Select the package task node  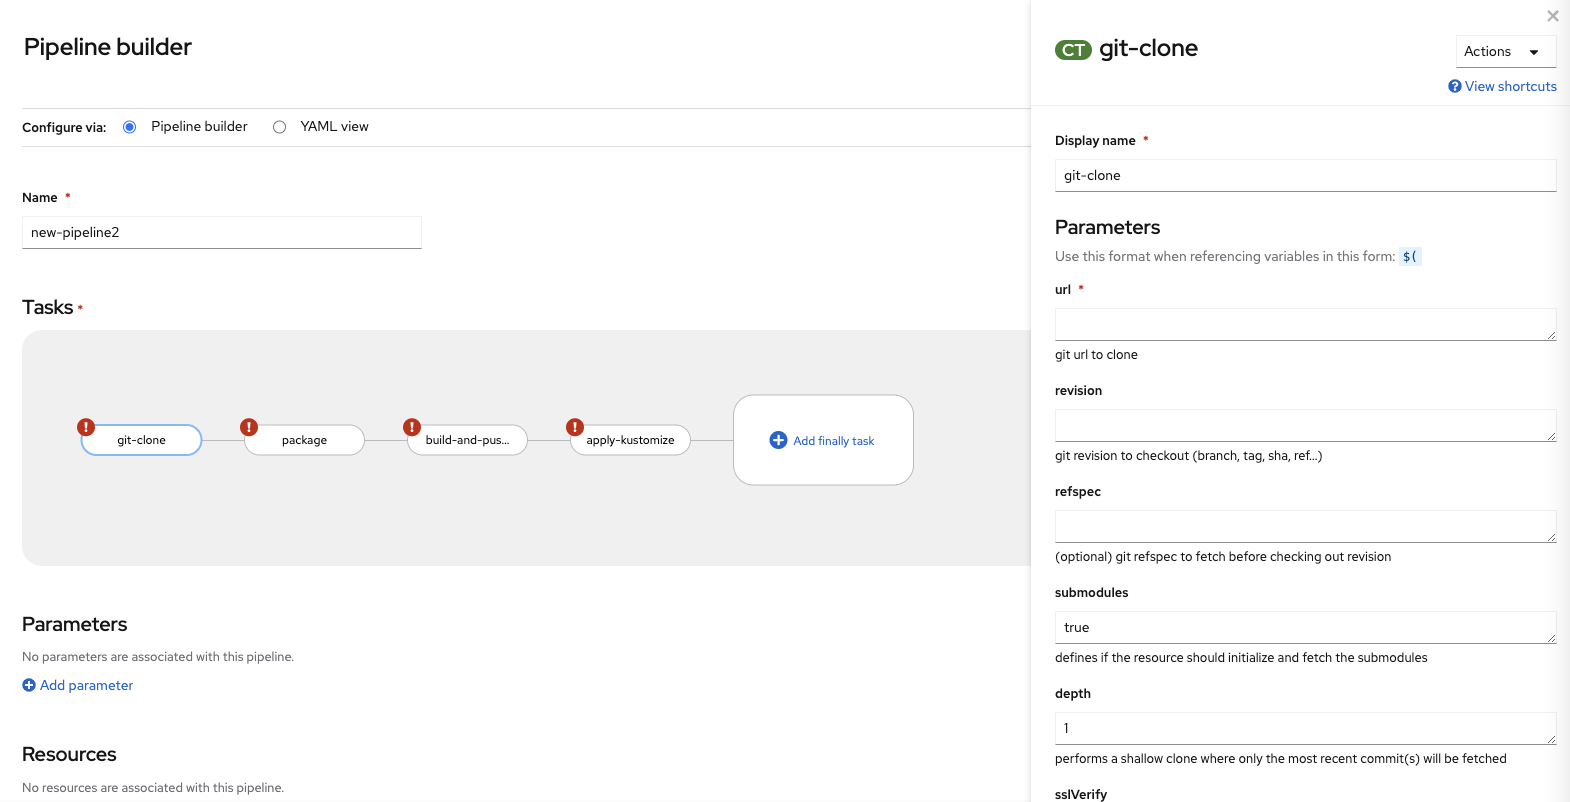(304, 440)
